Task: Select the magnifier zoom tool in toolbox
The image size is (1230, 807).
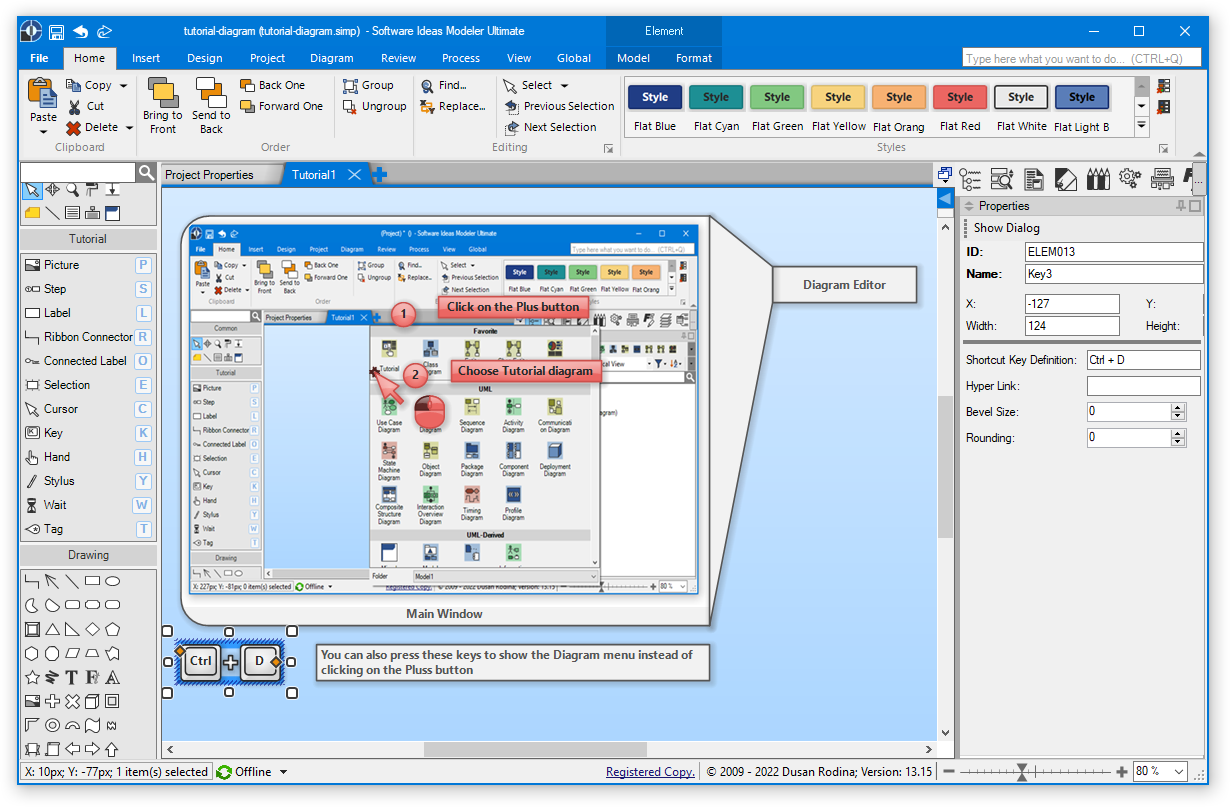Action: click(x=72, y=190)
